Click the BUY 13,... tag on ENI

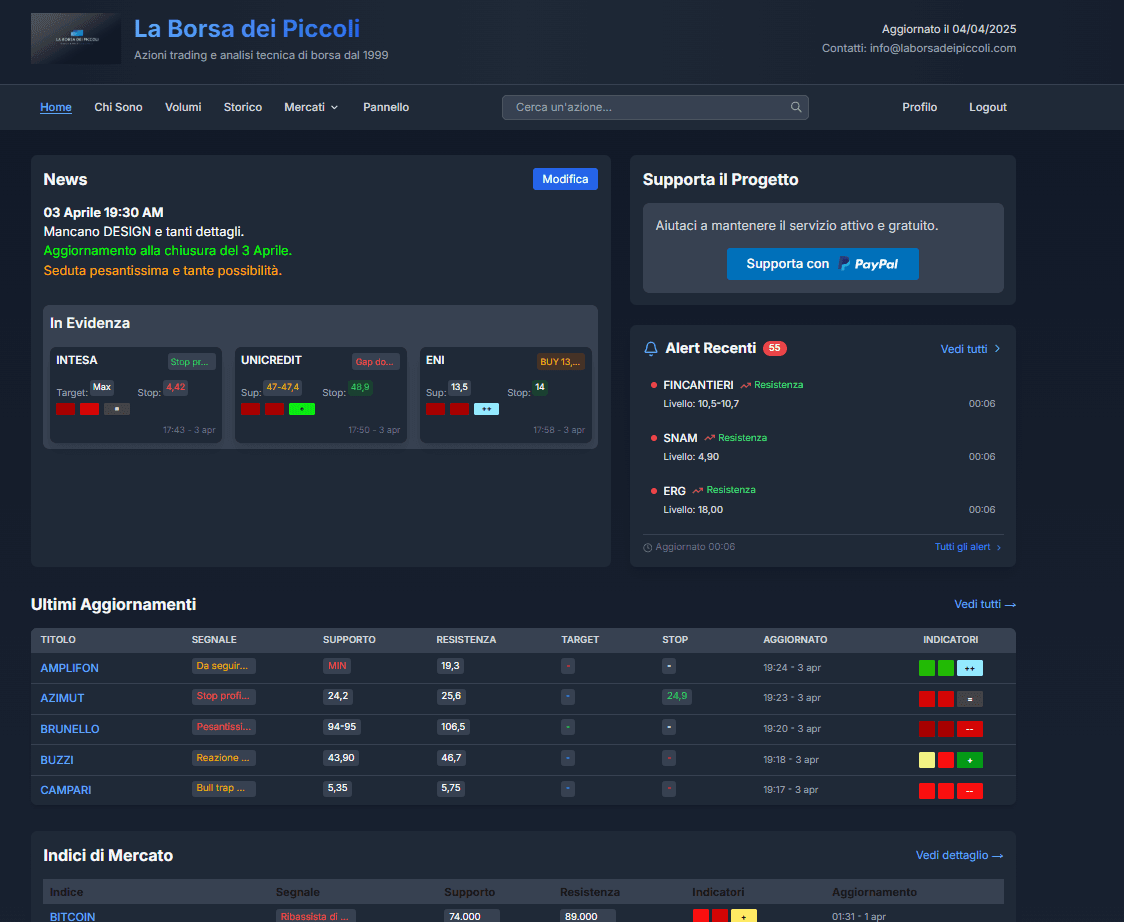[x=561, y=362]
